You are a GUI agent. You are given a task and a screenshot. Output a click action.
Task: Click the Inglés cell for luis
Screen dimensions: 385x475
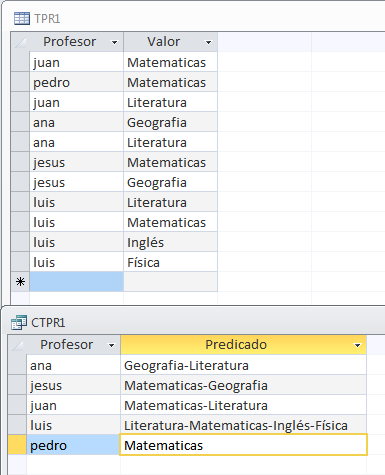click(170, 242)
